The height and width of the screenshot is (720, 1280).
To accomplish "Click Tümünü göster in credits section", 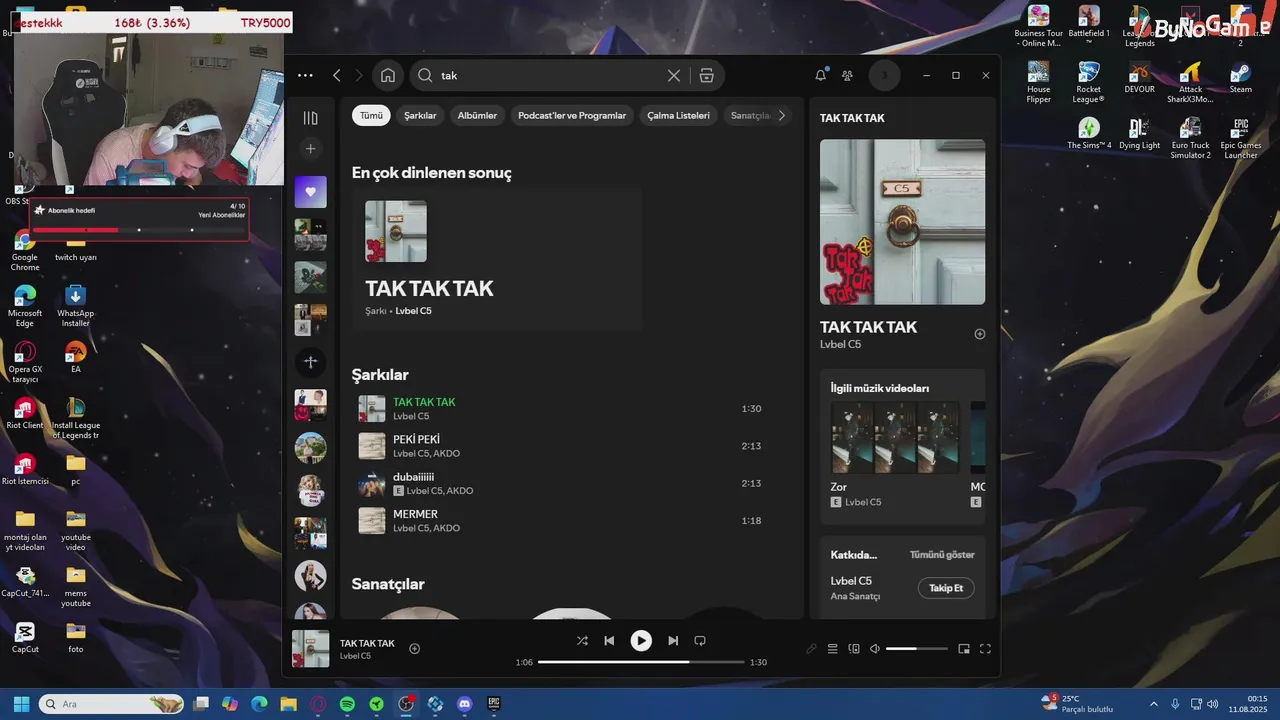I will click(x=942, y=554).
